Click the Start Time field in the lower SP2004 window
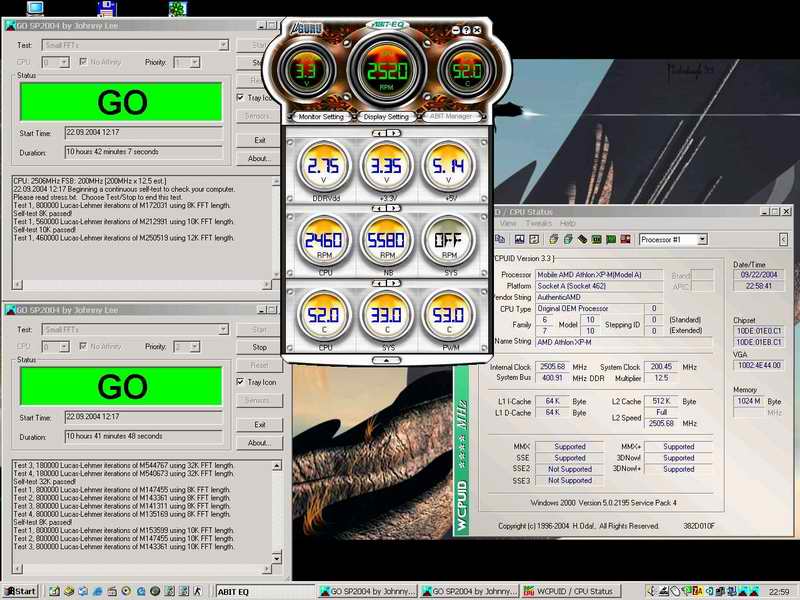This screenshot has height=600, width=800. pyautogui.click(x=144, y=417)
